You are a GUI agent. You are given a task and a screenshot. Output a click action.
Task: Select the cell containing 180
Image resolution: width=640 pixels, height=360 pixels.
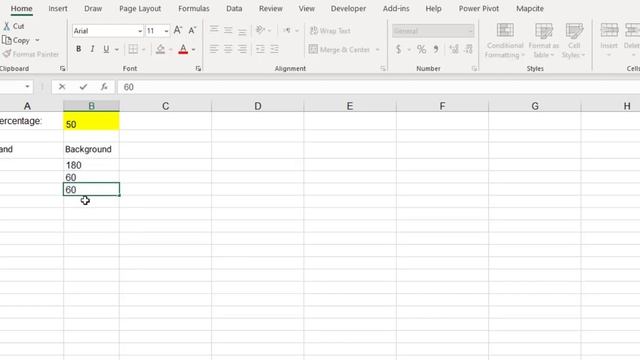click(x=91, y=165)
